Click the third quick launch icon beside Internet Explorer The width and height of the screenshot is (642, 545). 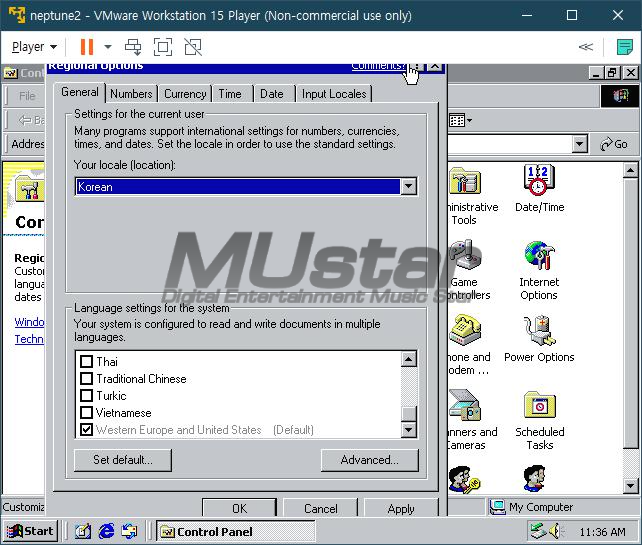[x=129, y=531]
